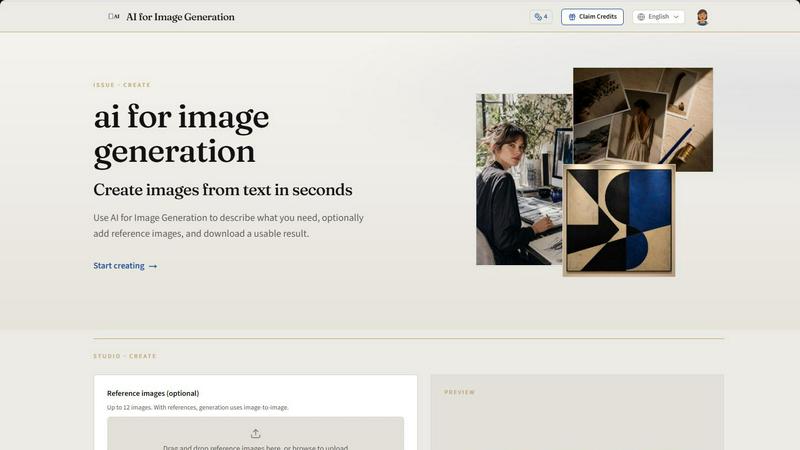This screenshot has height=450, width=800.
Task: Check the credits balance showing 4
Action: click(x=541, y=17)
